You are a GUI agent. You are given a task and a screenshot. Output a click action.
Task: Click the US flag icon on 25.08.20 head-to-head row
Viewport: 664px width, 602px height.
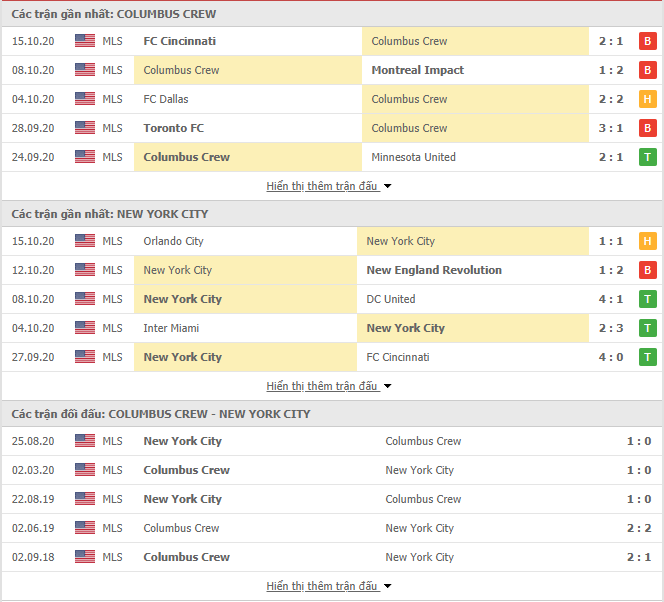[x=85, y=441]
